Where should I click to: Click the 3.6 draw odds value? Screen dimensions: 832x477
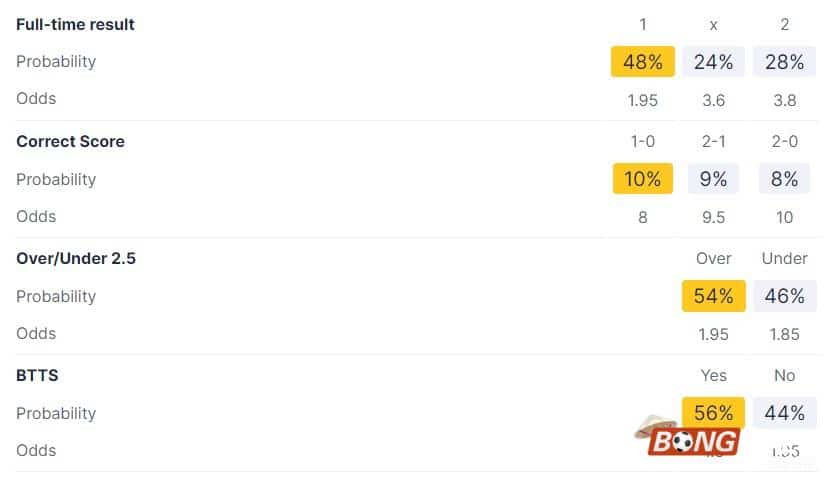(713, 100)
